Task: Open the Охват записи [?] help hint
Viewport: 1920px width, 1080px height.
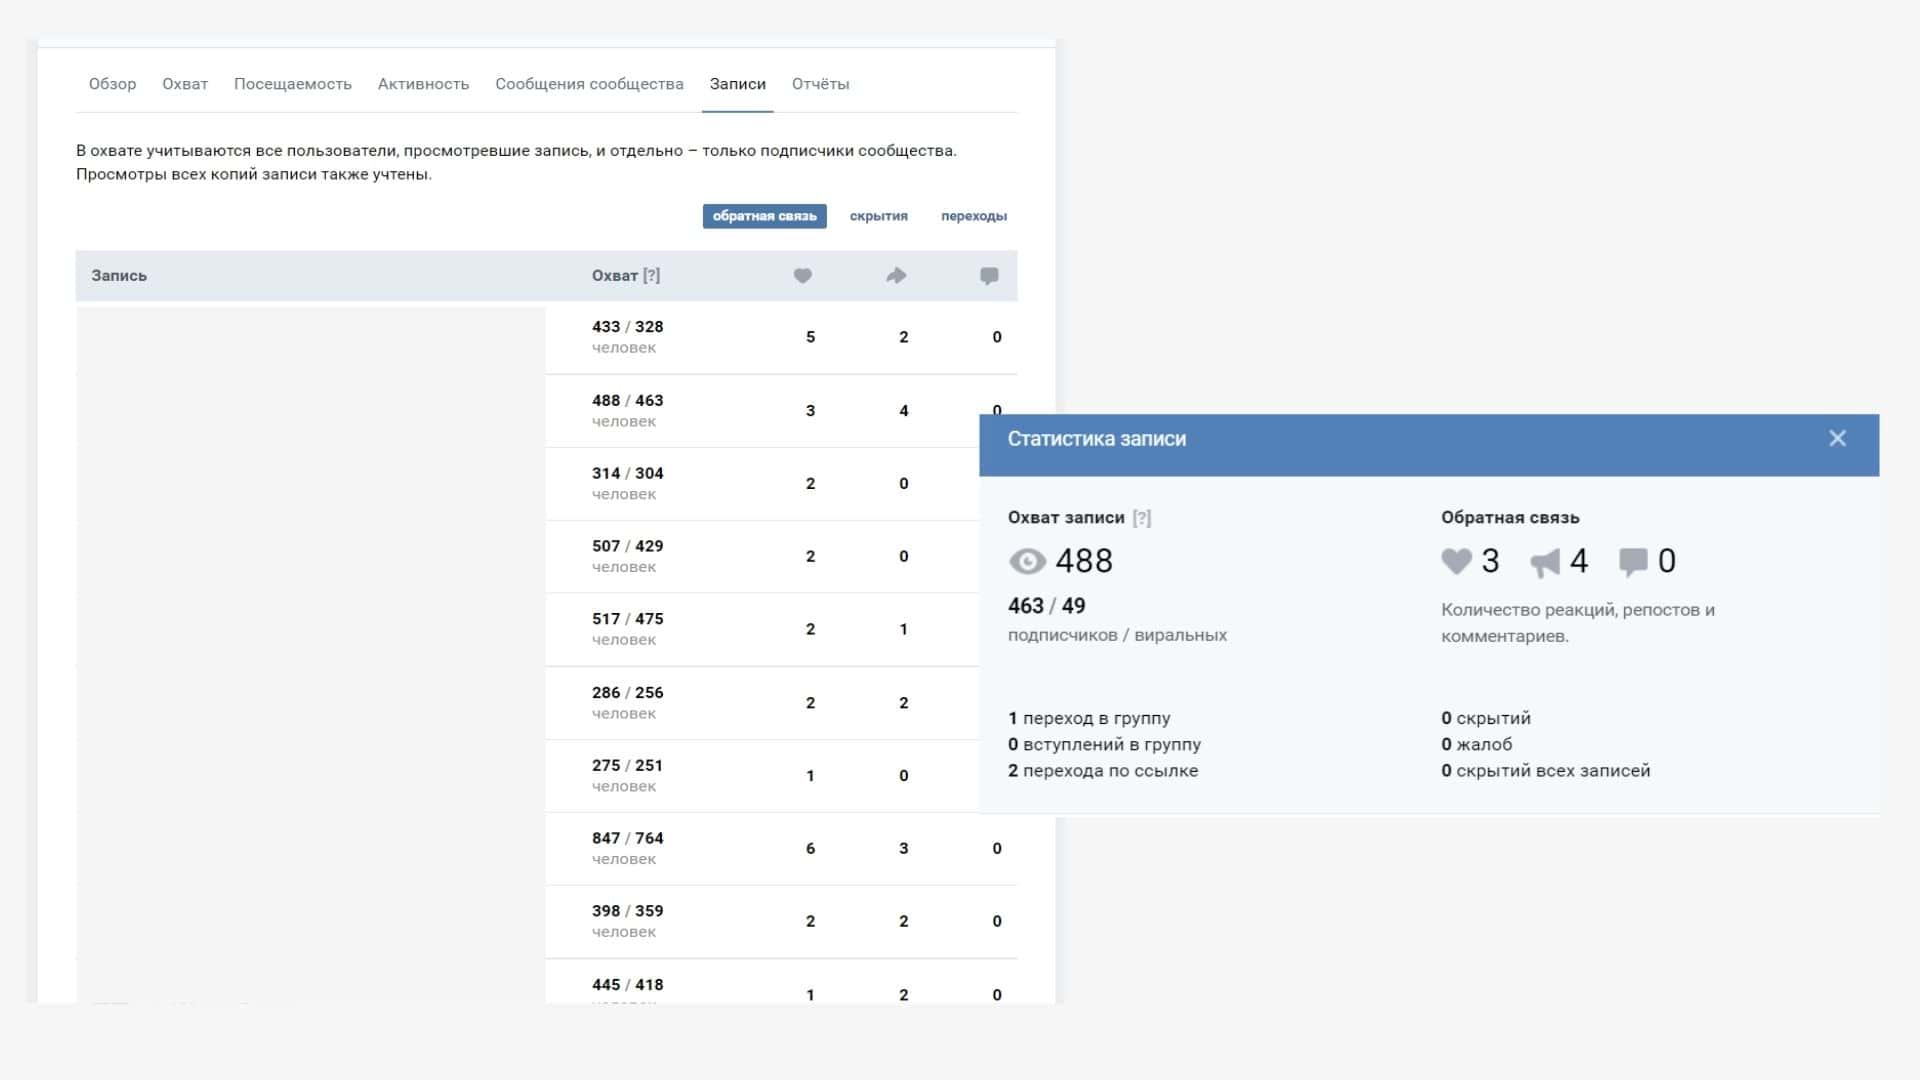Action: point(1141,518)
